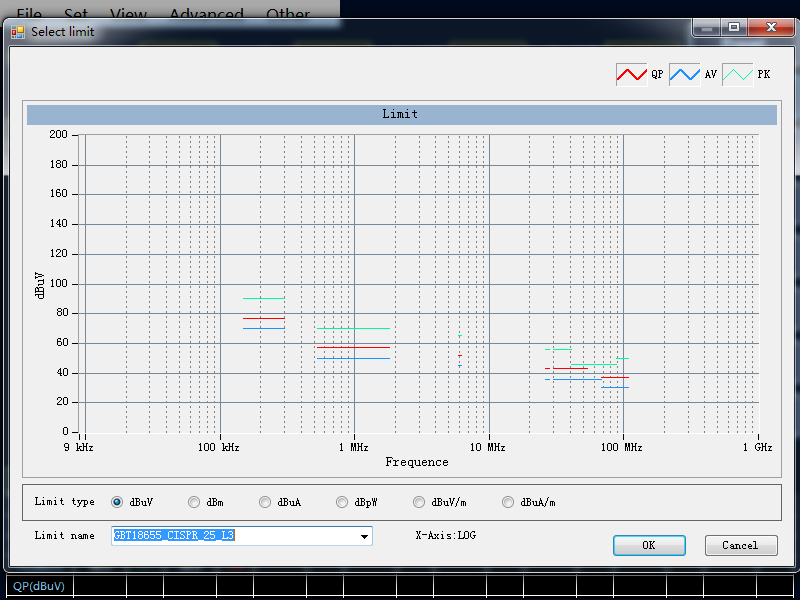Select the dBm radio button

pyautogui.click(x=193, y=502)
